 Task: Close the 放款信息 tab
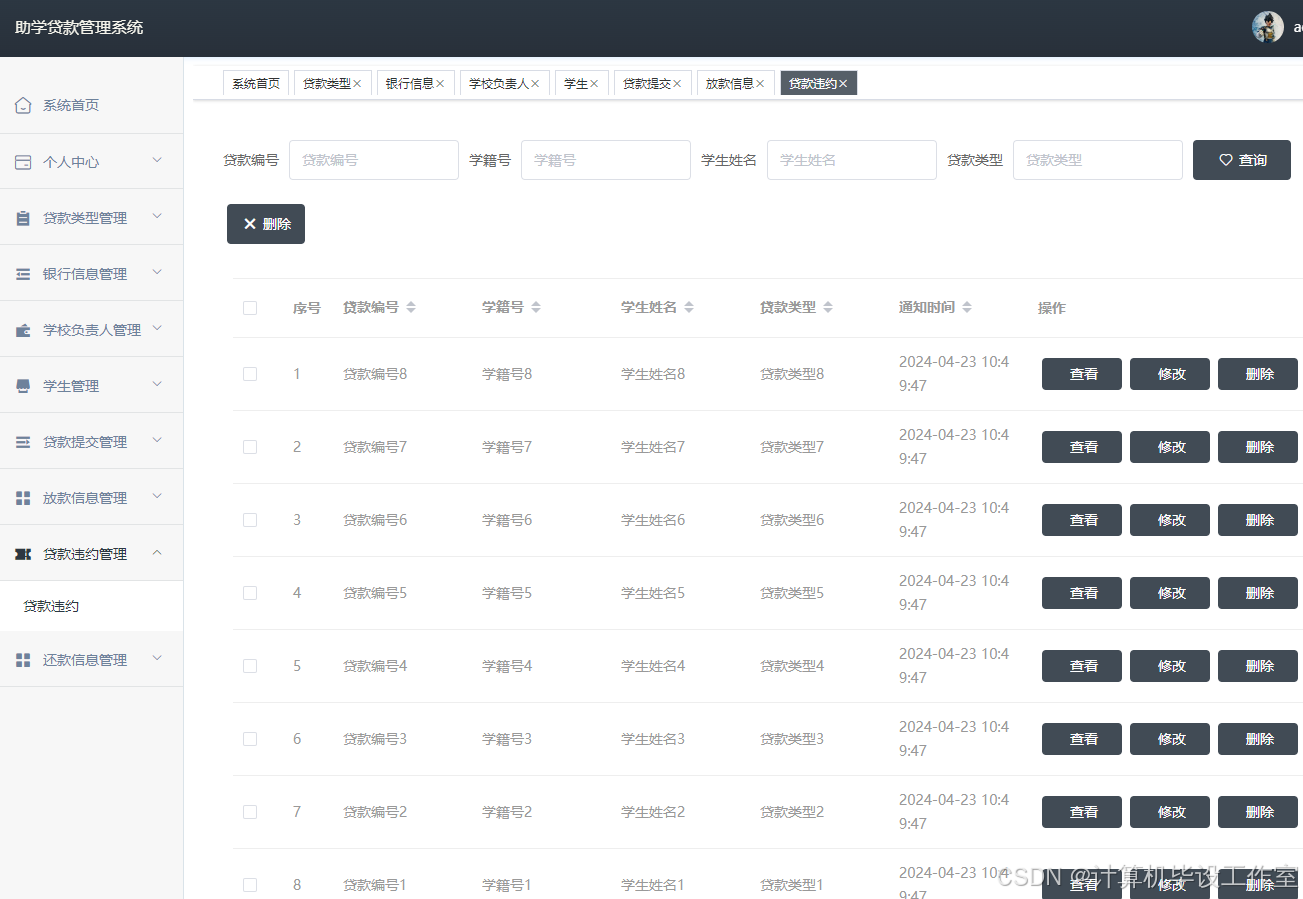coord(760,84)
